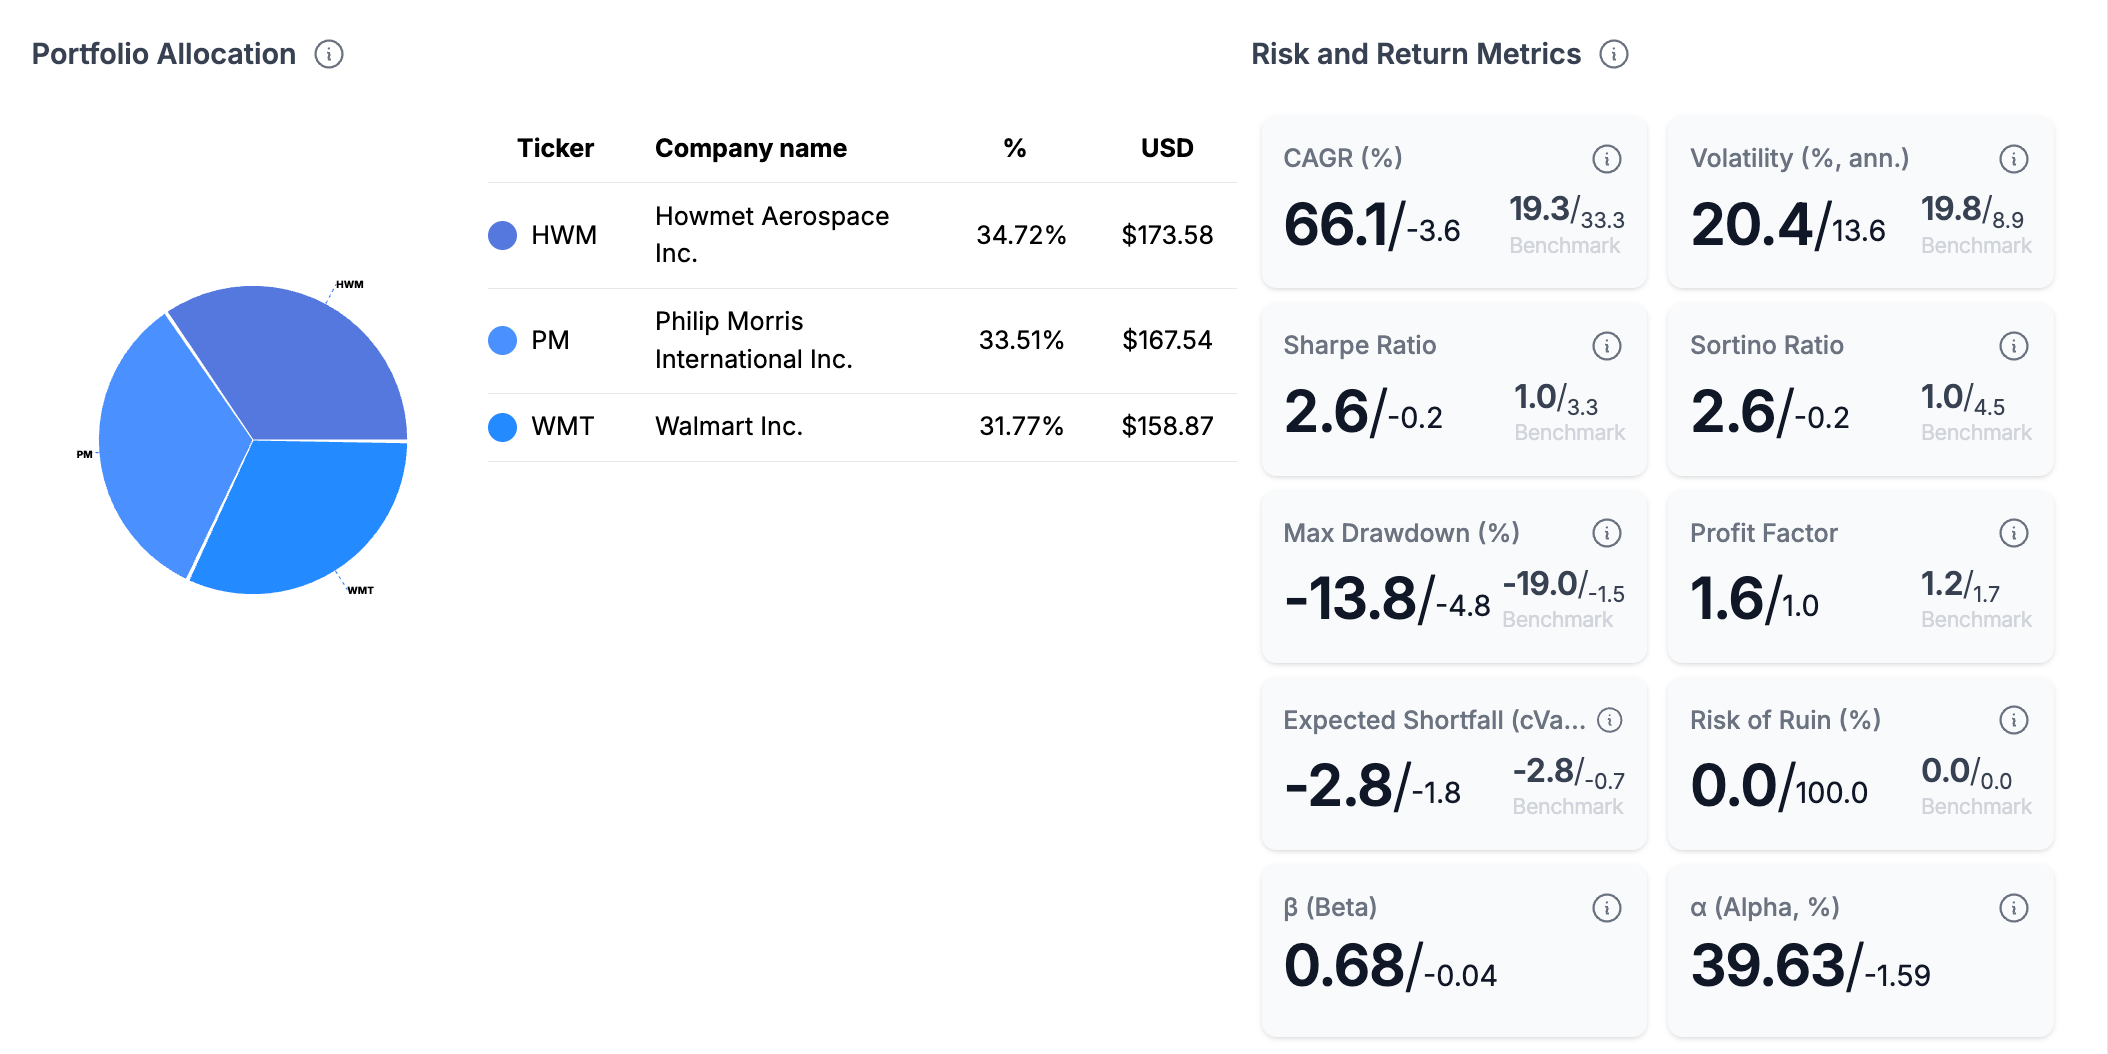Screen dimensions: 2108x1054
Task: Click the Max Drawdown info icon
Action: click(x=1606, y=533)
